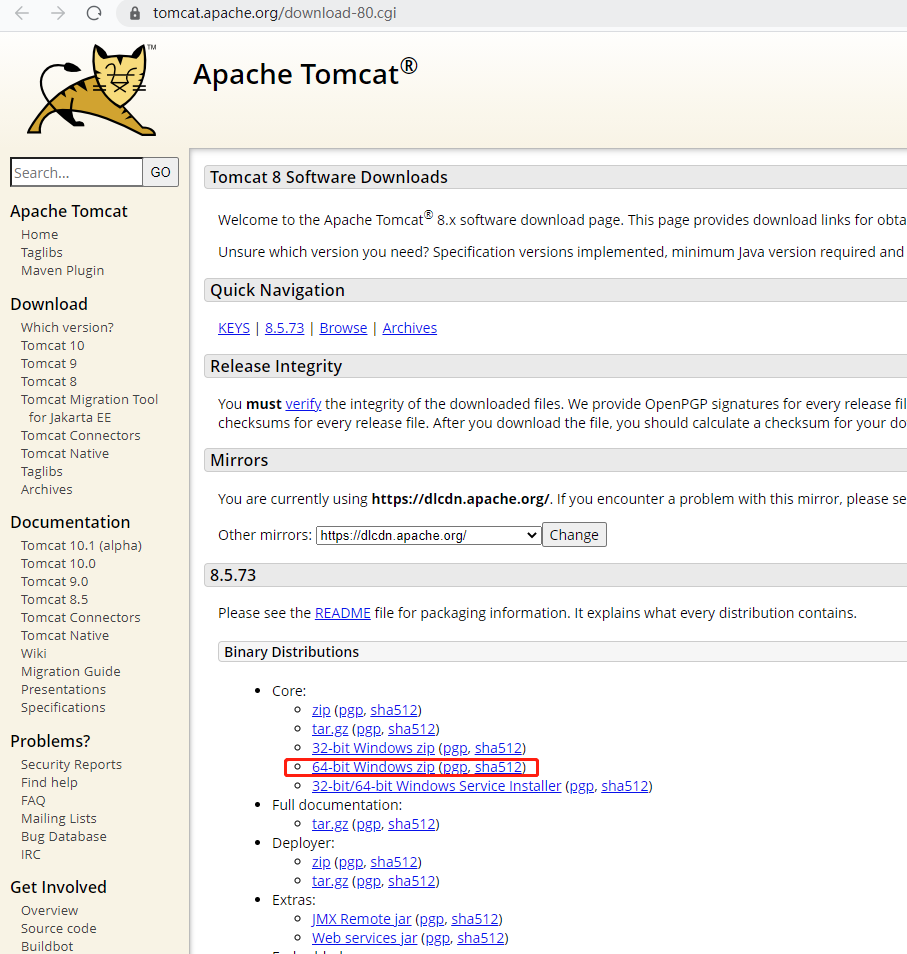Open the Find help link
Viewport: 907px width, 954px height.
pyautogui.click(x=49, y=782)
